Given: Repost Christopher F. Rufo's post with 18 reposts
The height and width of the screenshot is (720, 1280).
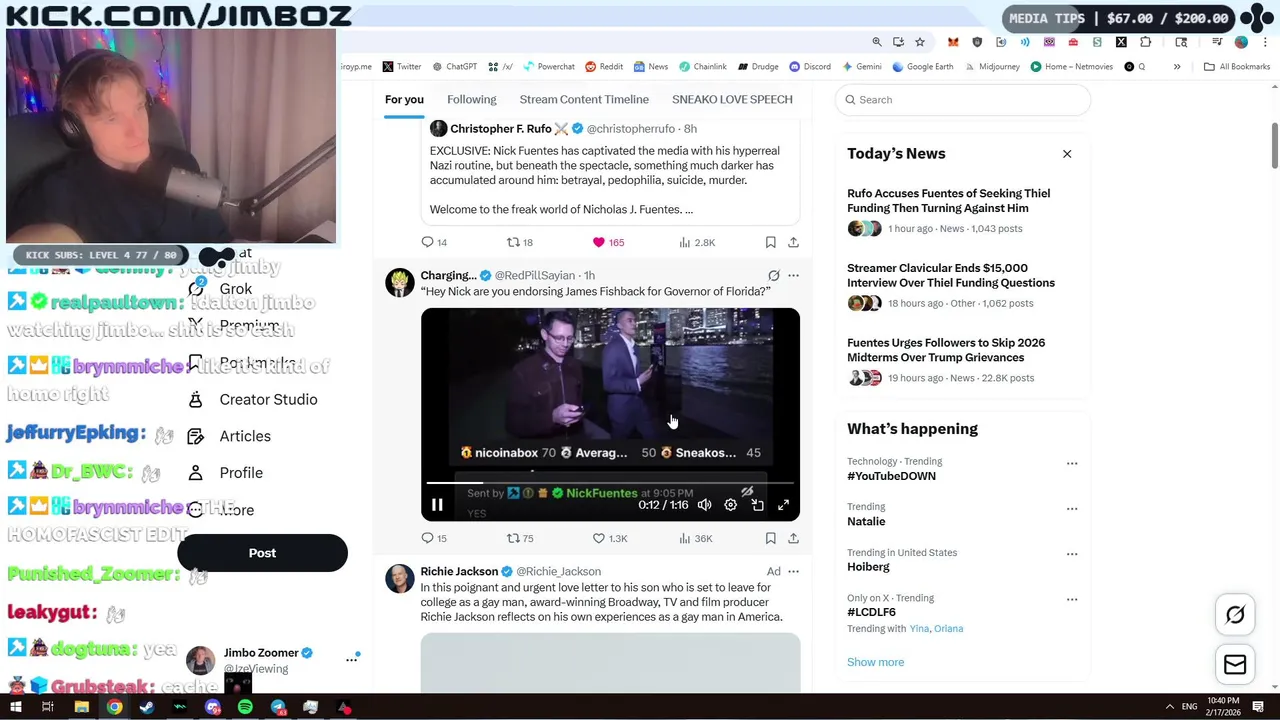Looking at the screenshot, I should click(520, 242).
